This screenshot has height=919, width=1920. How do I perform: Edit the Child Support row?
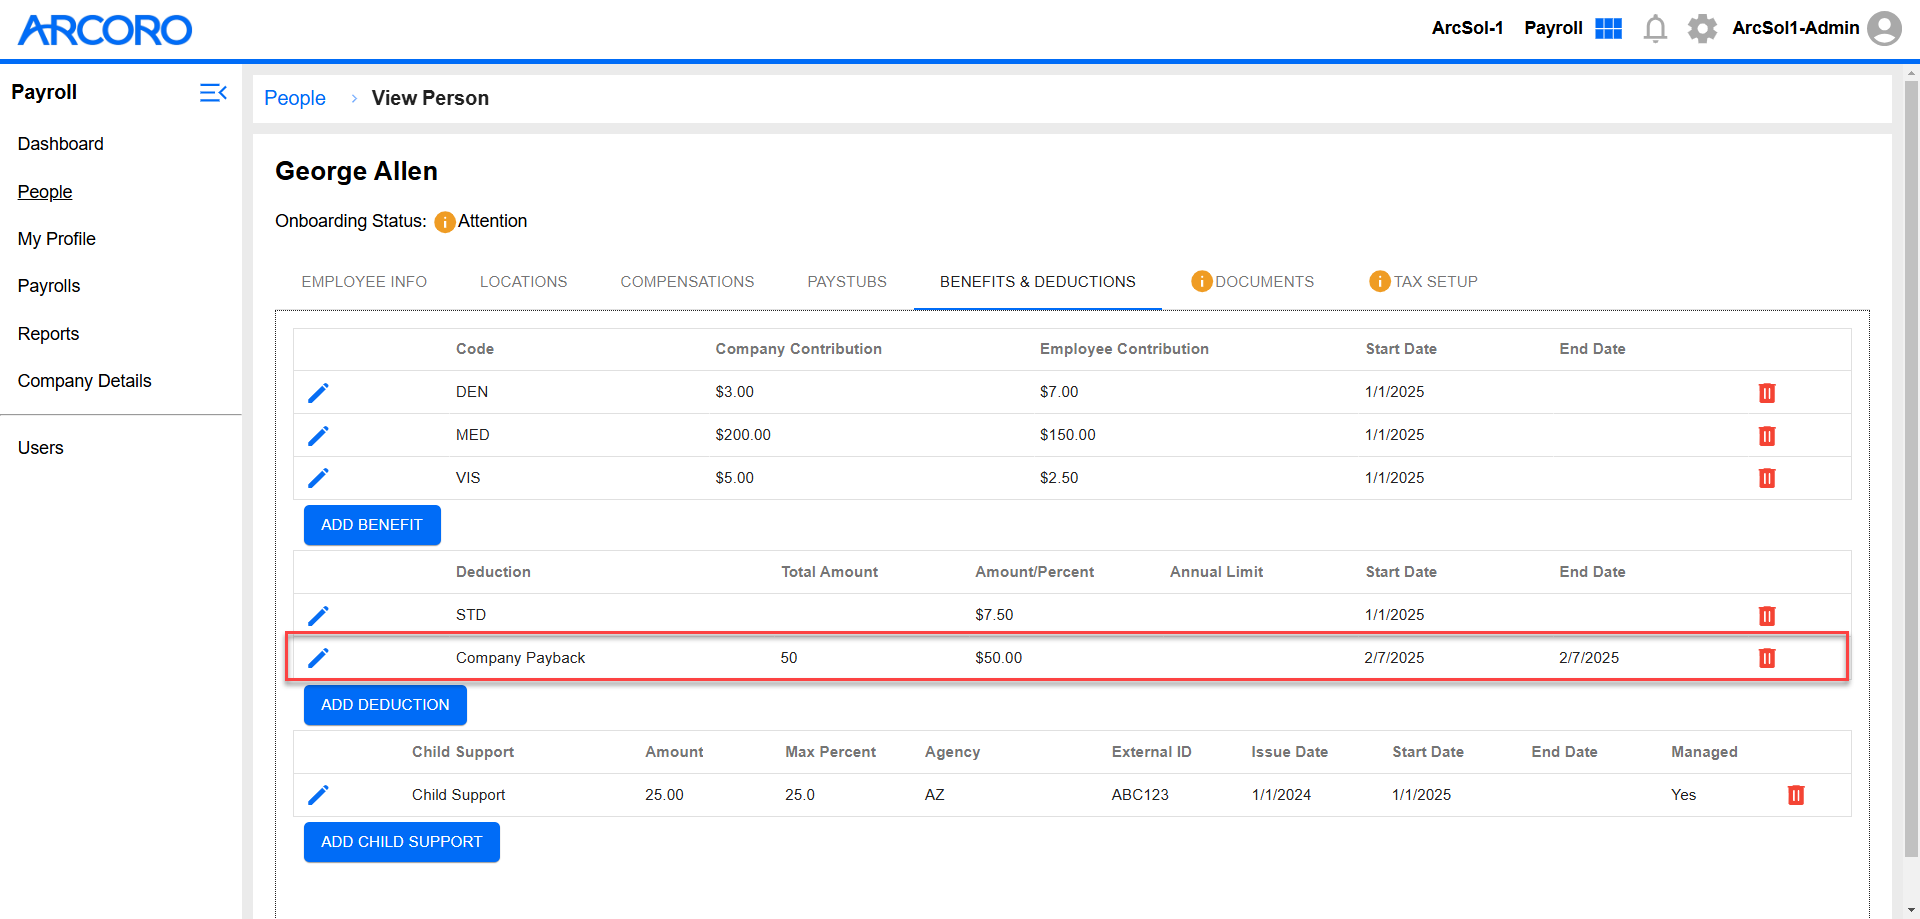[x=318, y=795]
